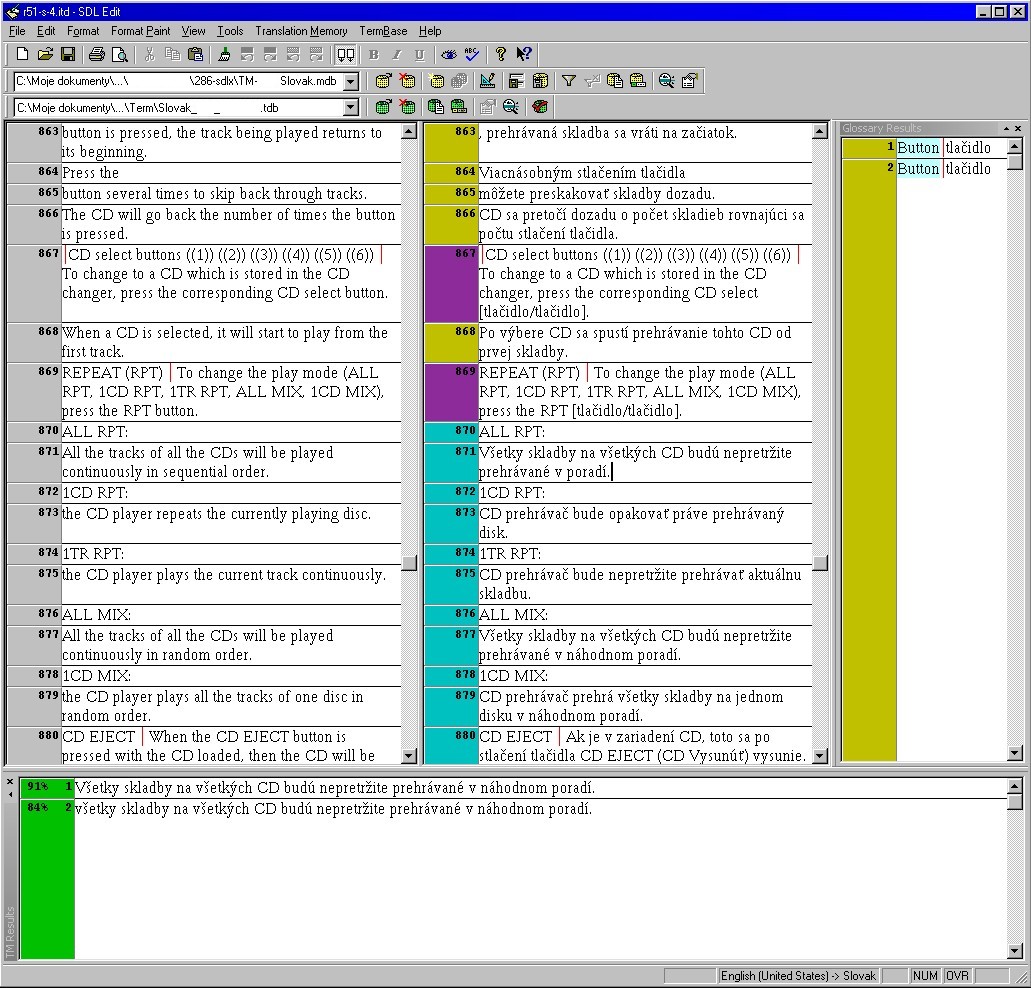Toggle Underline formatting
Image resolution: width=1031 pixels, height=988 pixels.
[x=420, y=55]
